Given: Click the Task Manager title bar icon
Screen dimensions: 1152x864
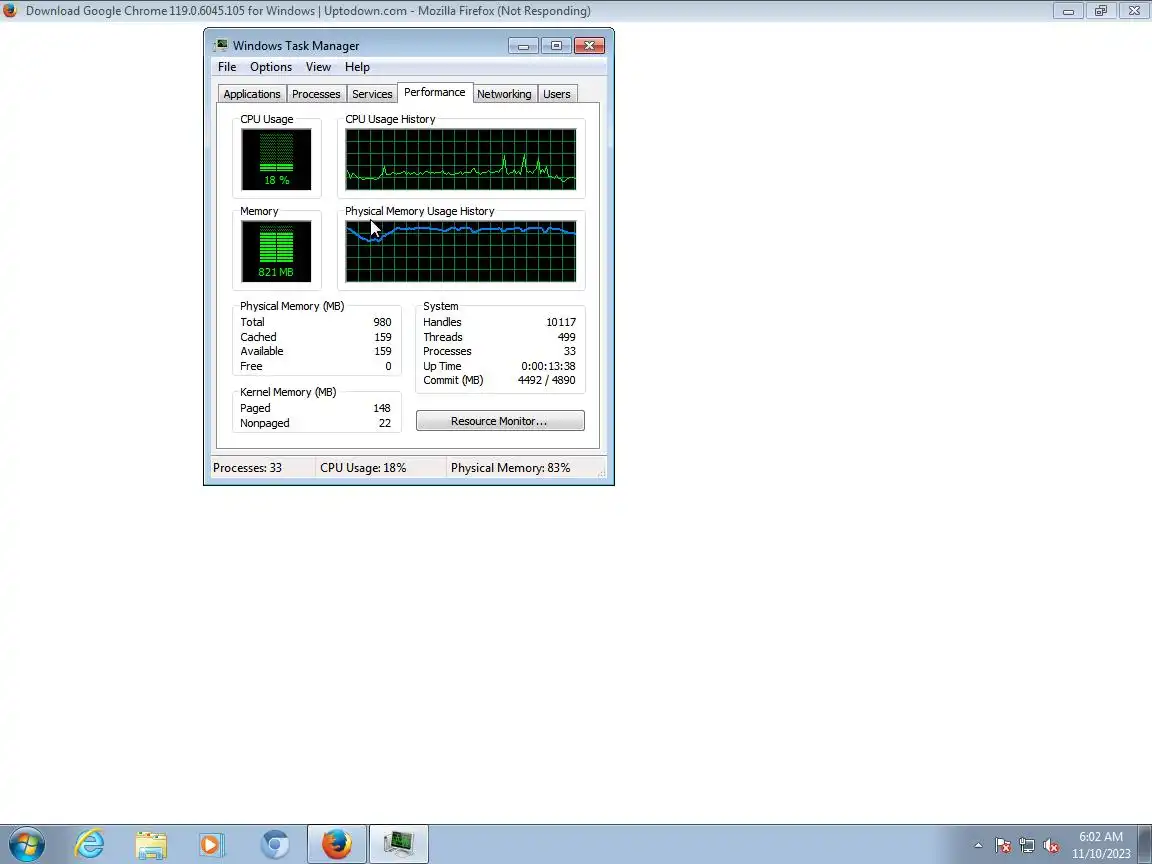Looking at the screenshot, I should click(220, 46).
